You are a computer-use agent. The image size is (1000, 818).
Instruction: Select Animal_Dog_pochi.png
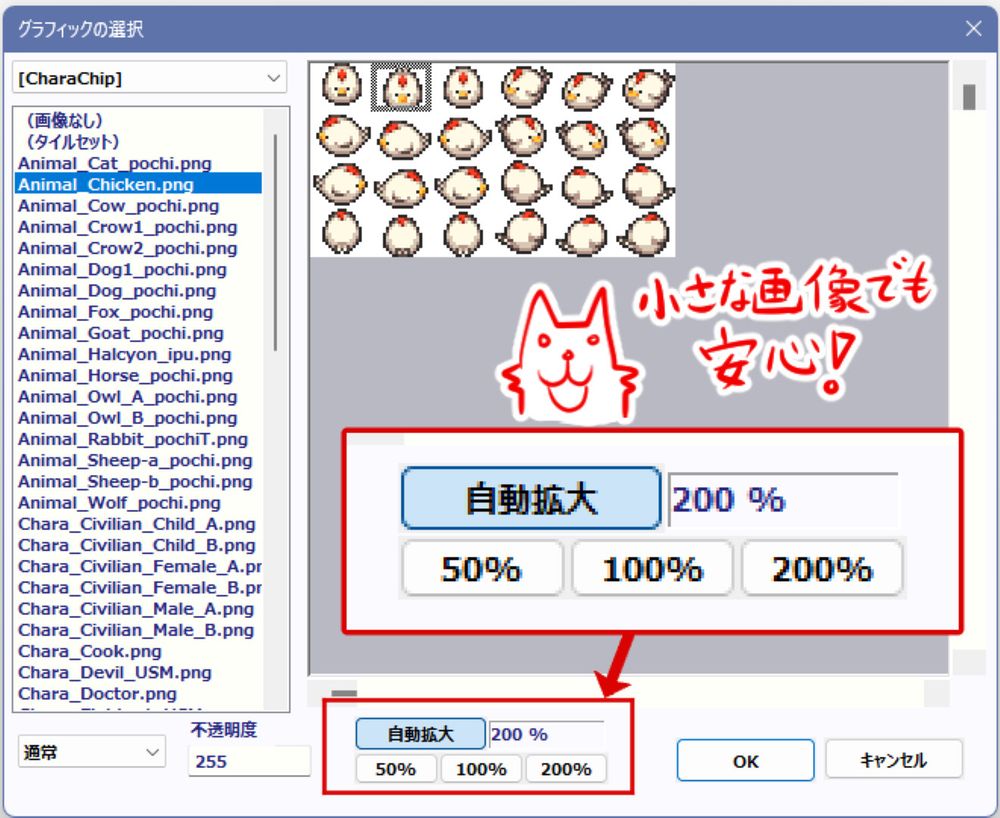tap(138, 291)
